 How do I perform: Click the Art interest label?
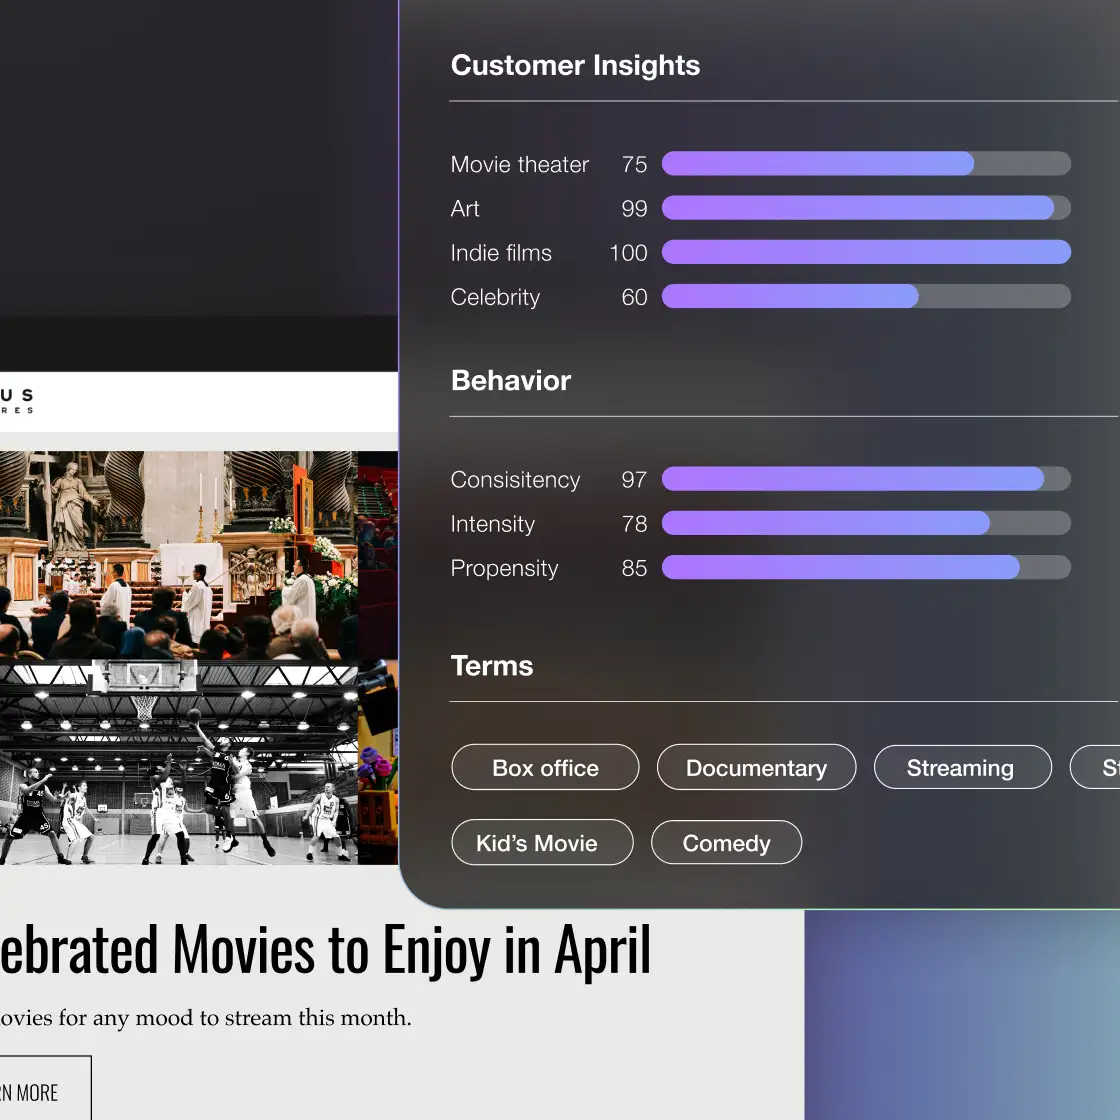coord(465,209)
